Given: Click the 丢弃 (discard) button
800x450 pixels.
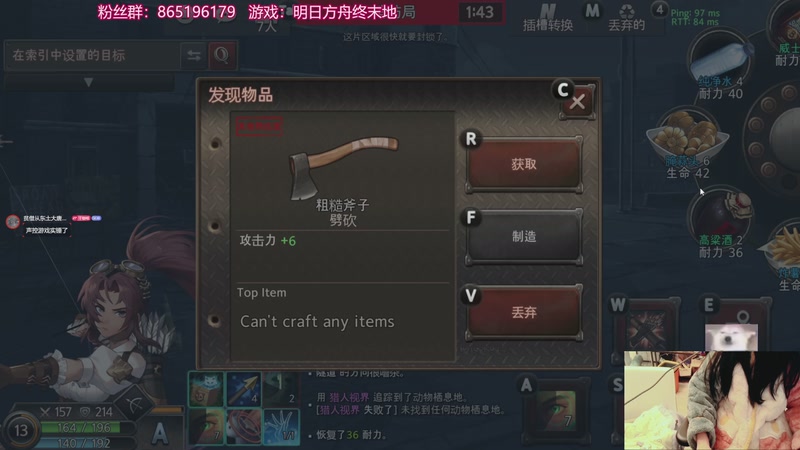Looking at the screenshot, I should coord(524,312).
